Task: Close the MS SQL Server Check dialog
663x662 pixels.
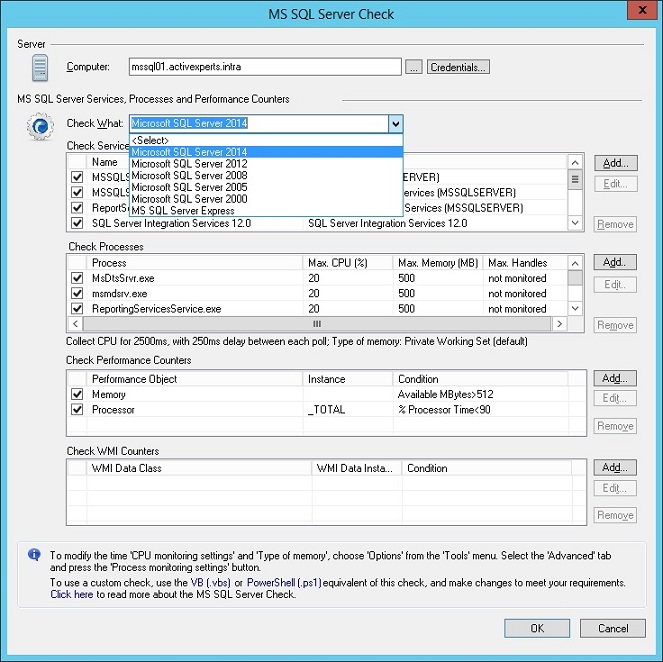Action: (x=642, y=10)
